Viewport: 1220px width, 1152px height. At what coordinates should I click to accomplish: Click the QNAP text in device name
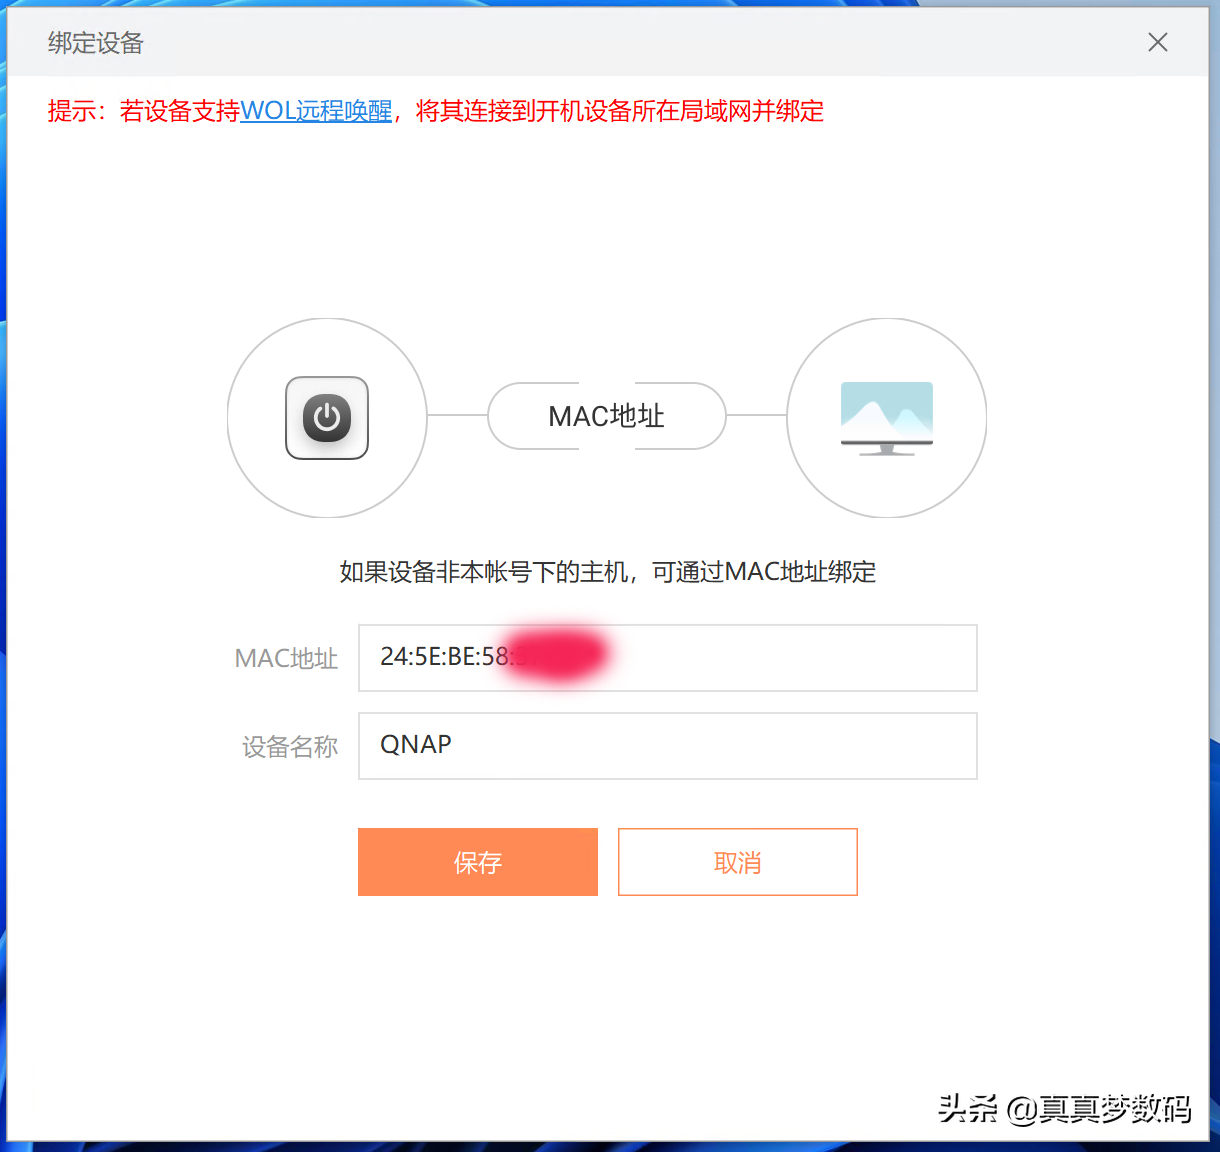[x=416, y=745]
